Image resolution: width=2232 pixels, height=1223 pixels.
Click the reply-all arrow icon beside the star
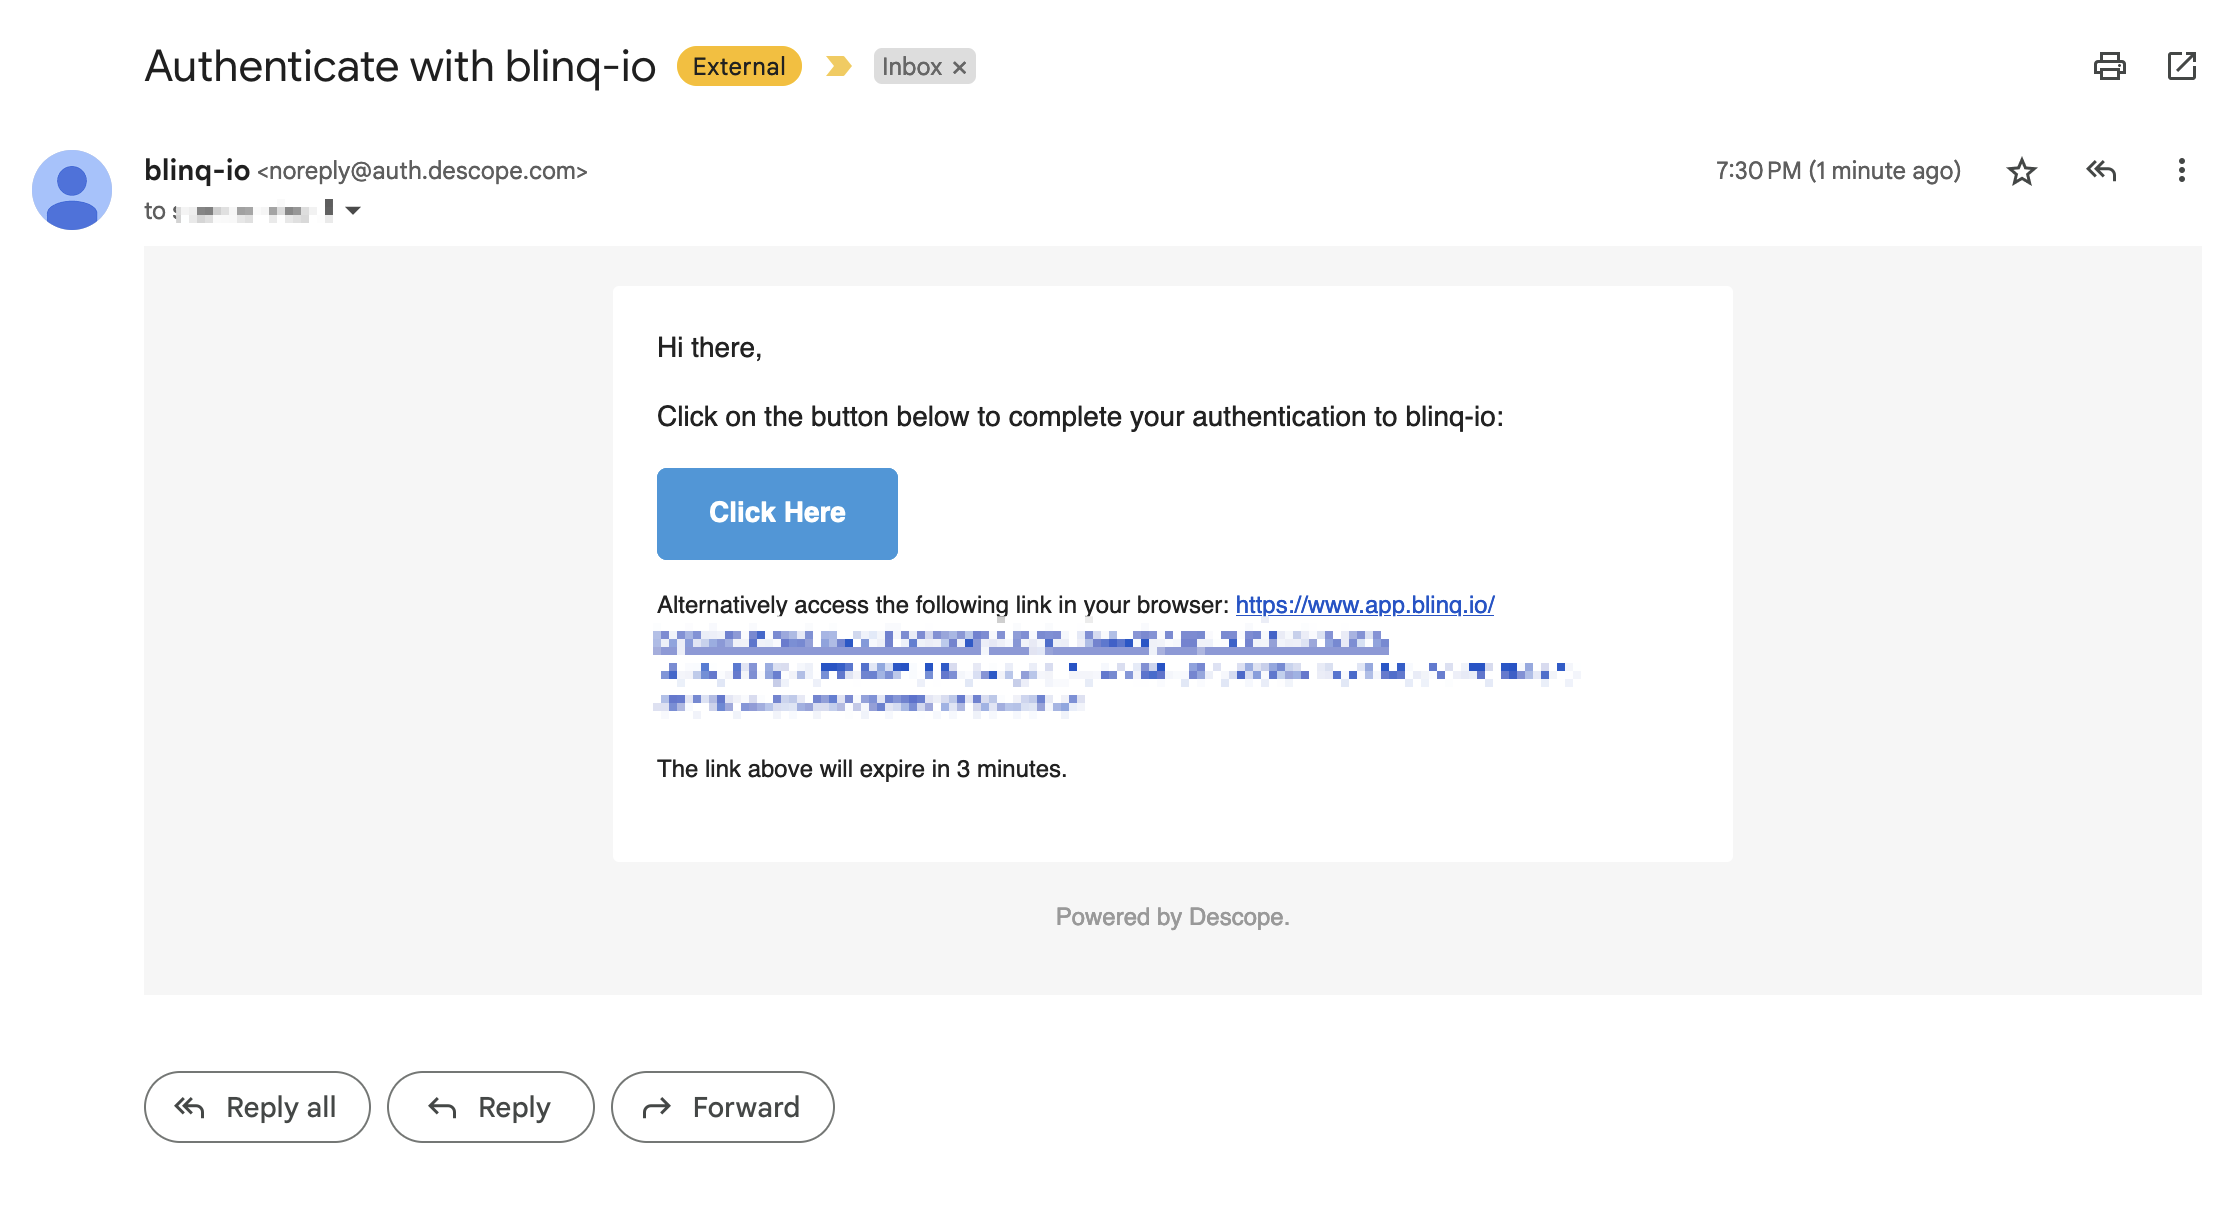click(x=2101, y=171)
